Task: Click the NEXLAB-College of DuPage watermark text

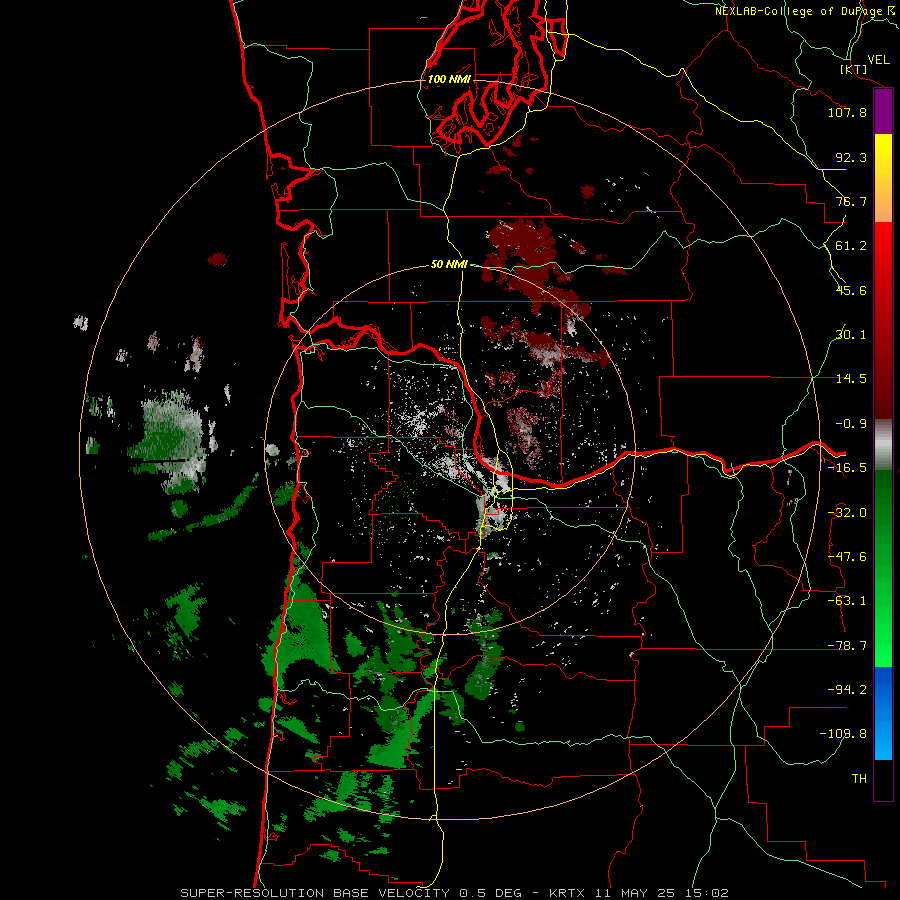Action: click(x=807, y=11)
